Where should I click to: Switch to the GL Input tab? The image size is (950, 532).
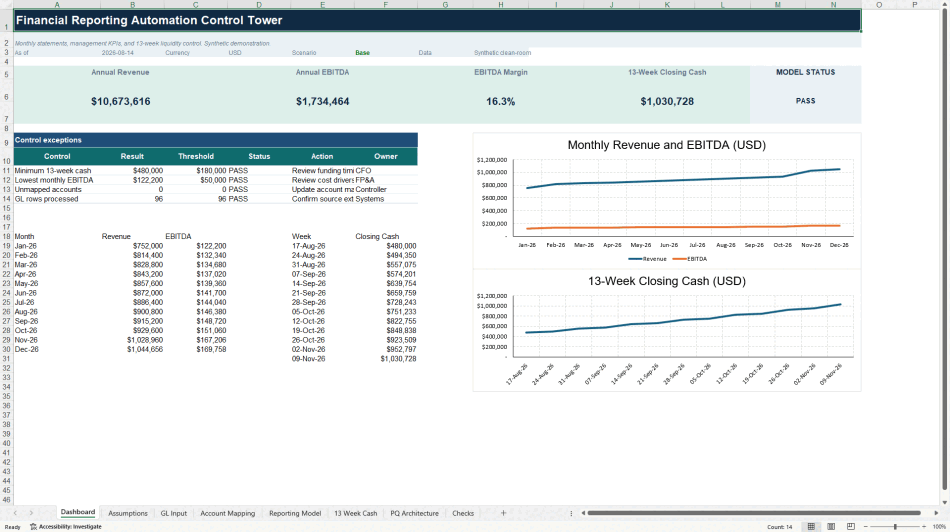point(174,513)
